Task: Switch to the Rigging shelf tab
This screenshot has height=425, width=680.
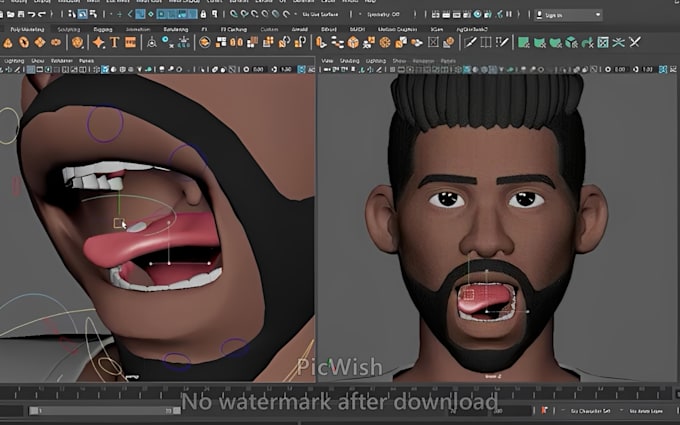Action: (x=103, y=29)
